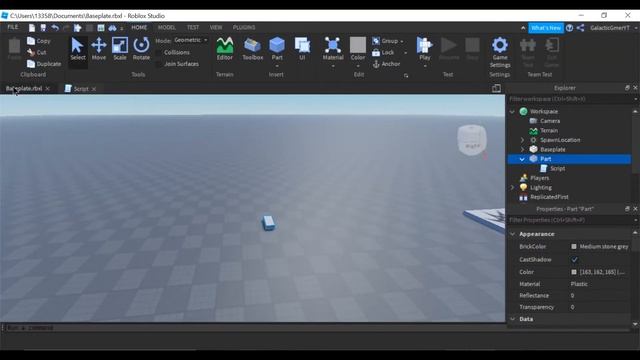Click the Play test button
The width and height of the screenshot is (640, 360).
(x=424, y=48)
